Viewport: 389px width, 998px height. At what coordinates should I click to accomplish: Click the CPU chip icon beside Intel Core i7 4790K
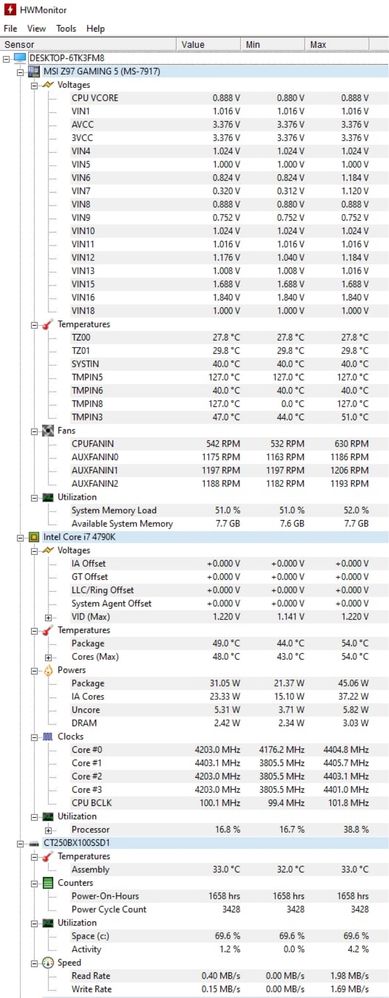click(x=34, y=537)
